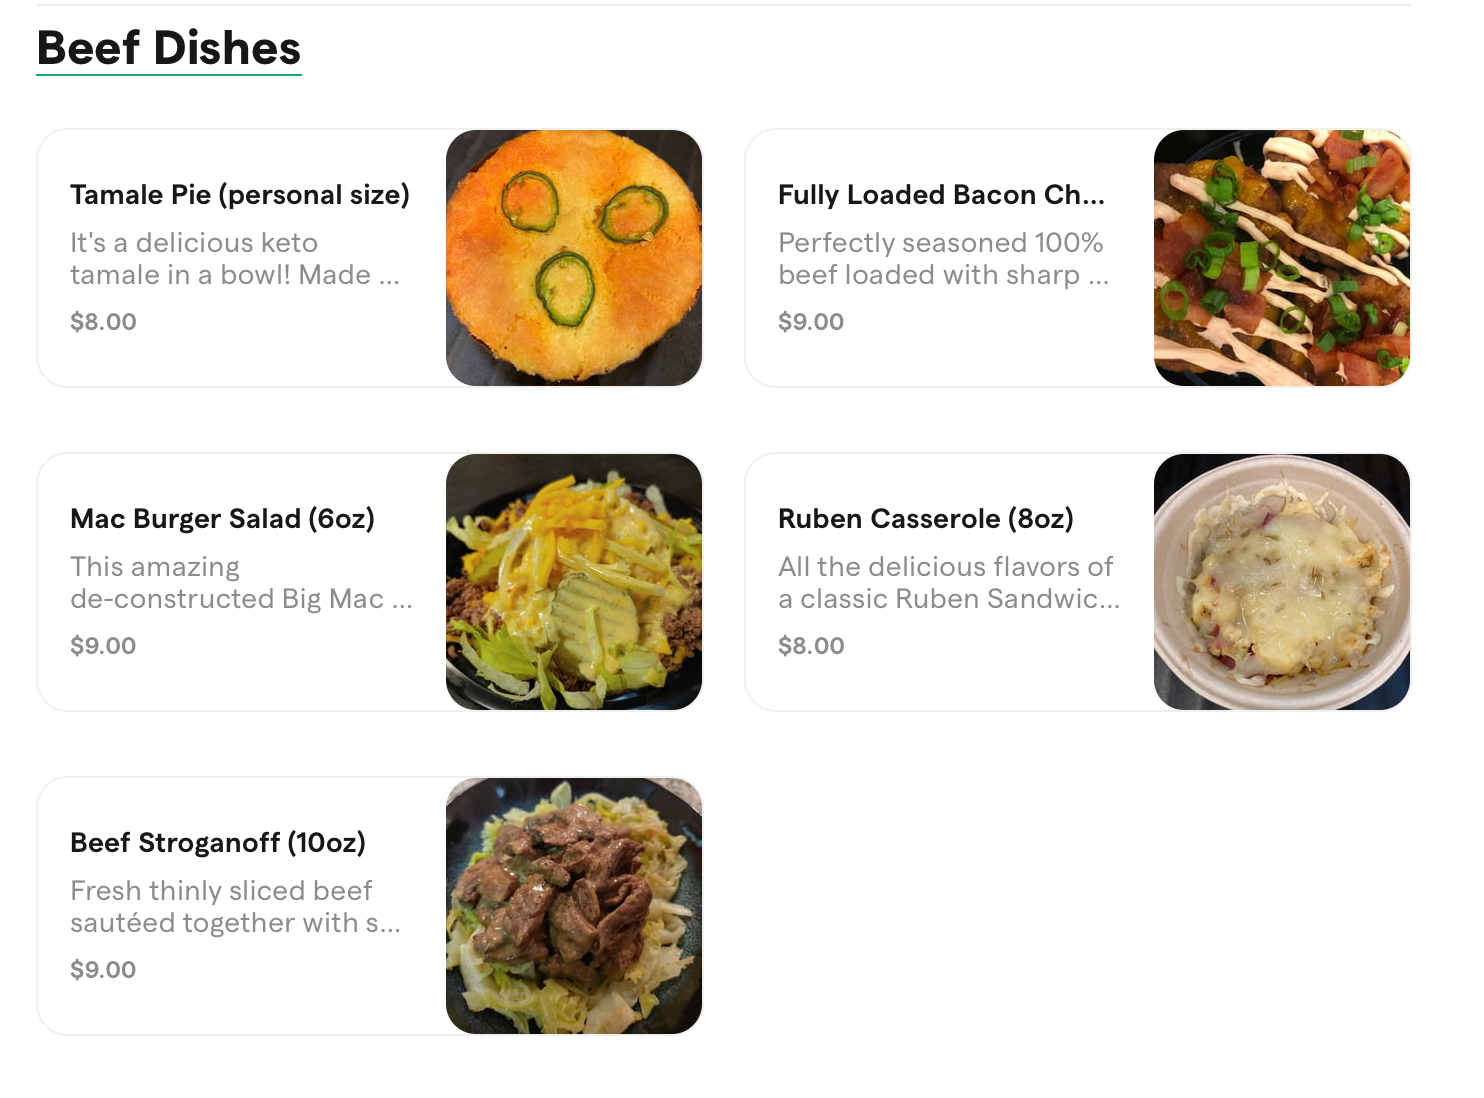The image size is (1484, 1098).
Task: Select the Fully Loaded Bacon Ch... title
Action: 941,194
